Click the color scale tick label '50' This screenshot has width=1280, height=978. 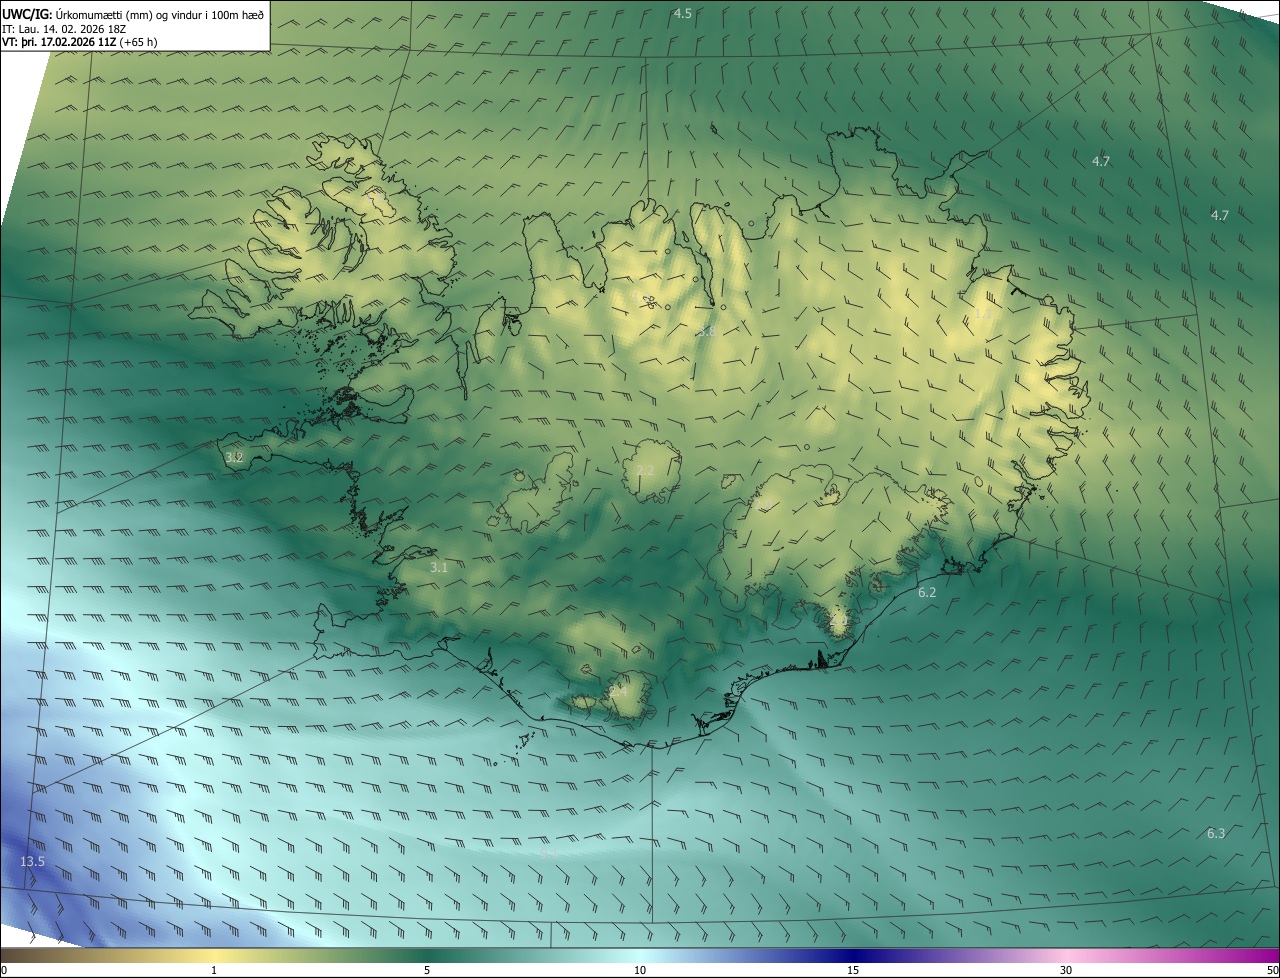click(1271, 970)
